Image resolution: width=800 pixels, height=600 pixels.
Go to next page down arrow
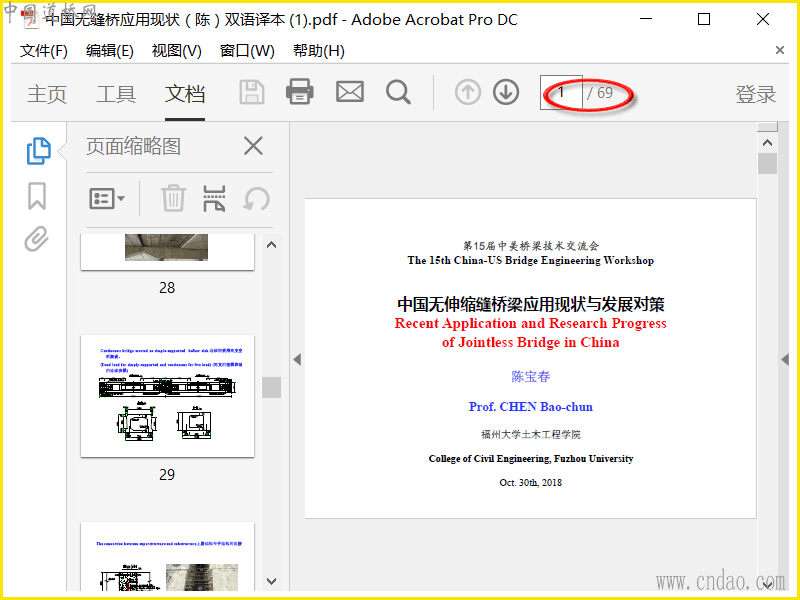point(506,92)
